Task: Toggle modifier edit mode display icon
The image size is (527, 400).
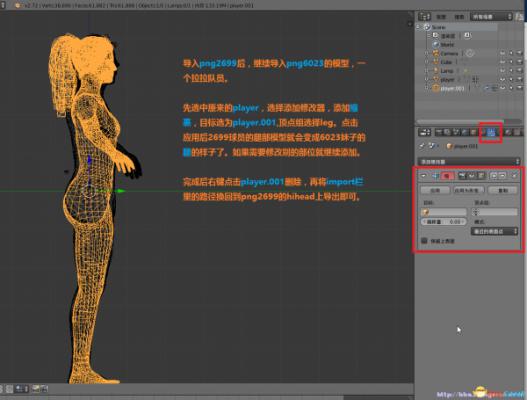Action: 481,175
